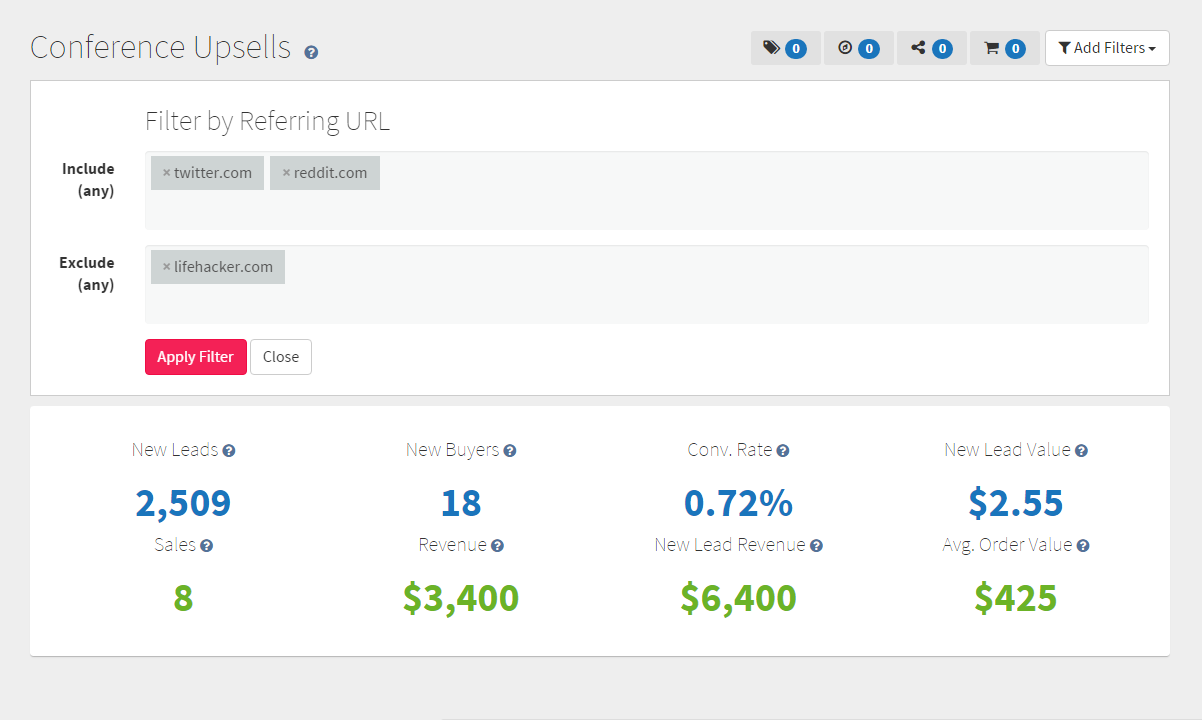Screen dimensions: 1202x720
Task: Click Close to dismiss filter panel
Action: click(281, 357)
